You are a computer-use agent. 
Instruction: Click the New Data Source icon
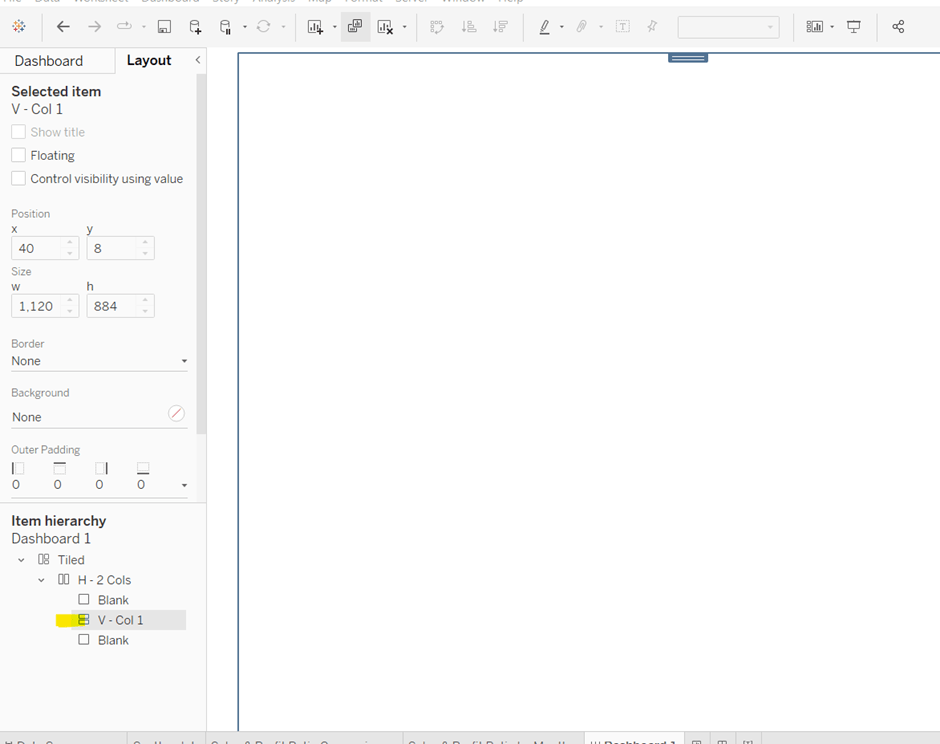click(195, 27)
